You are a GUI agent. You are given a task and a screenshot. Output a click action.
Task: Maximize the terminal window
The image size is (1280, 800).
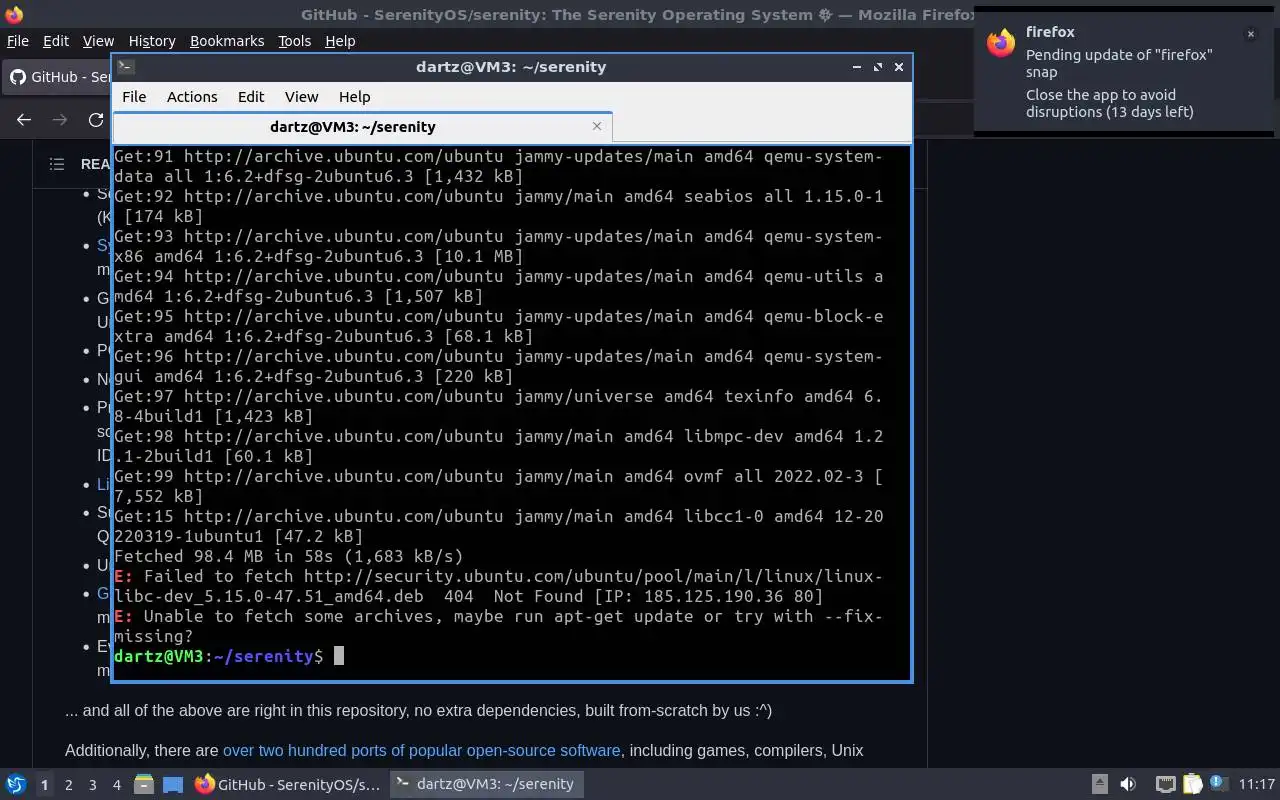click(x=878, y=67)
